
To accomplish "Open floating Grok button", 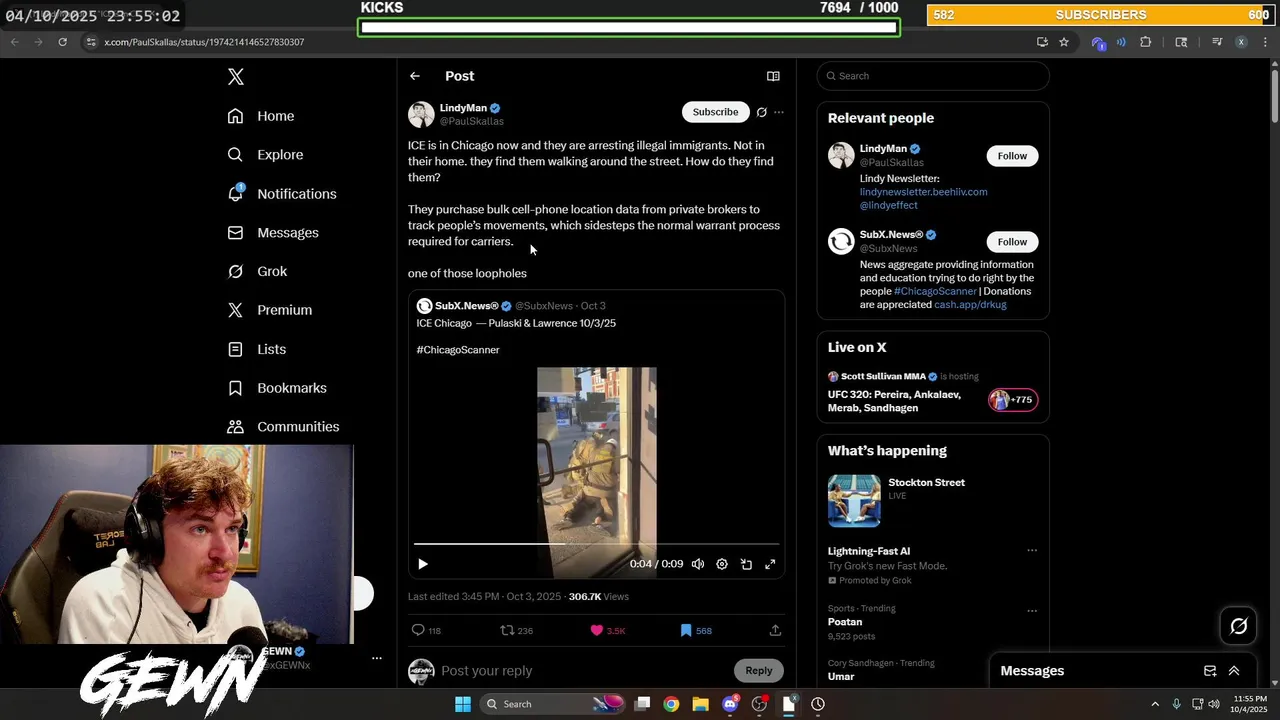I will coord(1239,626).
